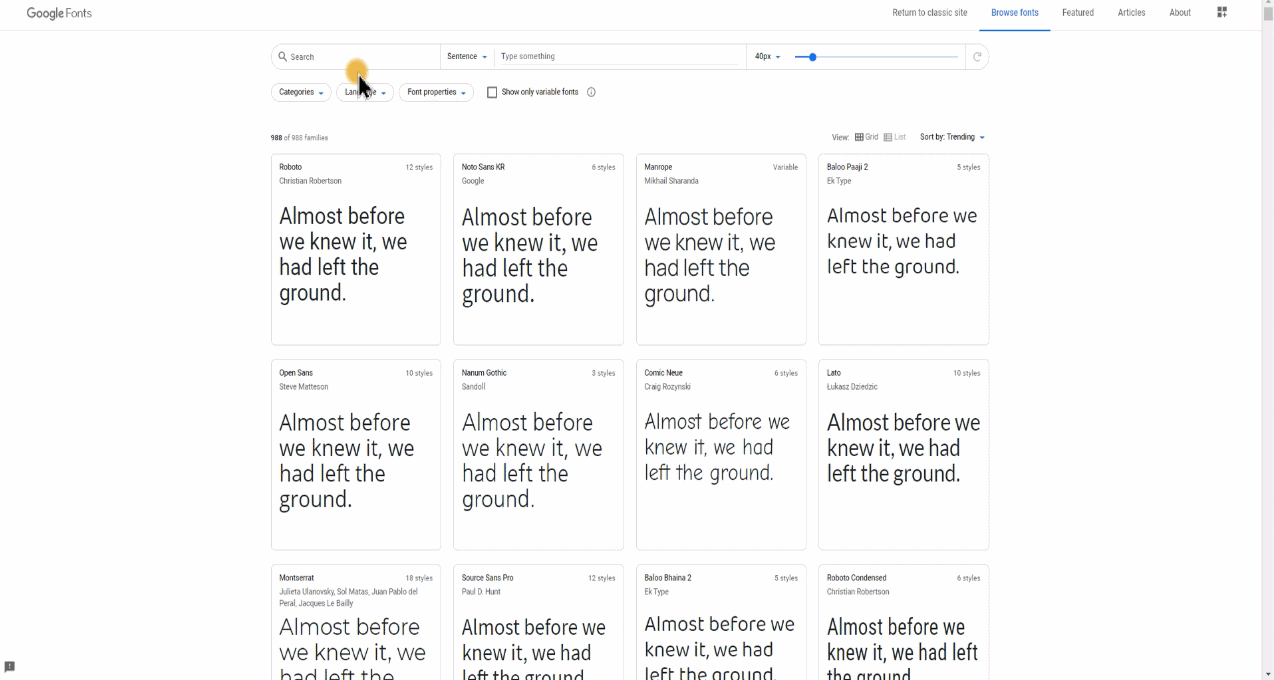Open the About tab
1274x680 pixels.
tap(1180, 13)
